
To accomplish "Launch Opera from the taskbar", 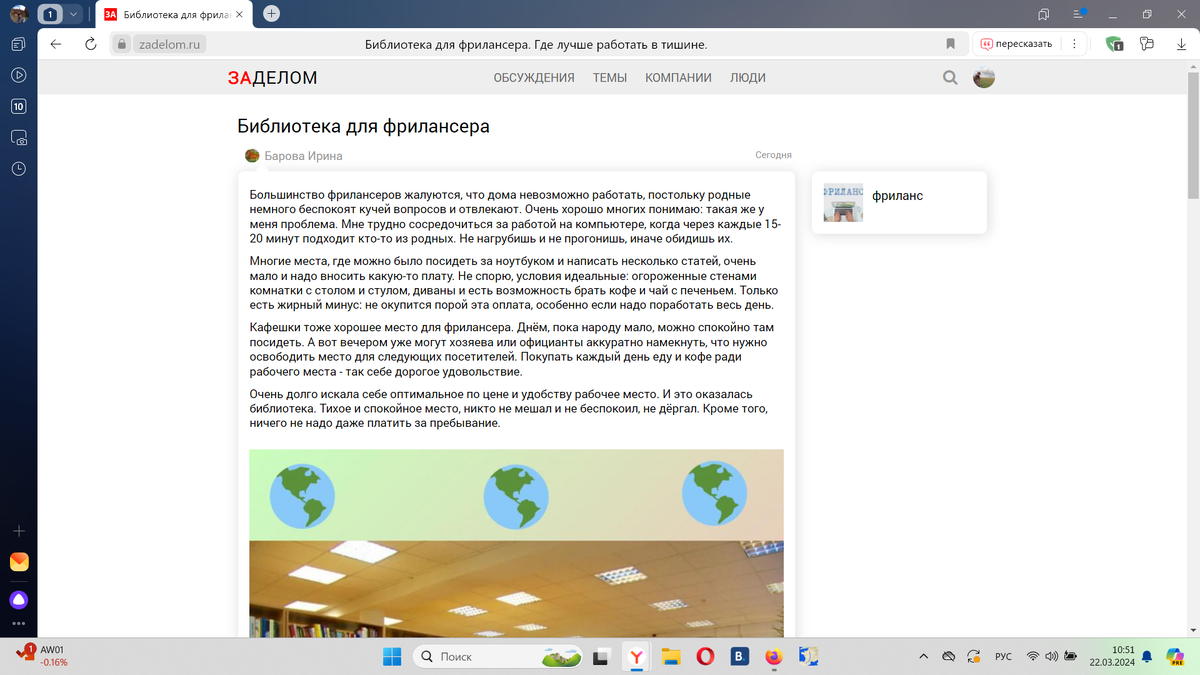I will 705,657.
